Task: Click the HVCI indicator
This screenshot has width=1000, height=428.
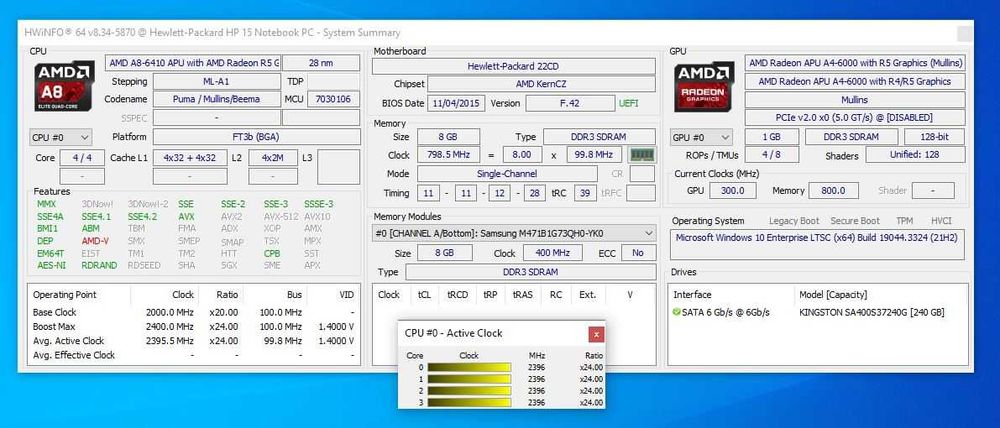Action: click(x=941, y=221)
